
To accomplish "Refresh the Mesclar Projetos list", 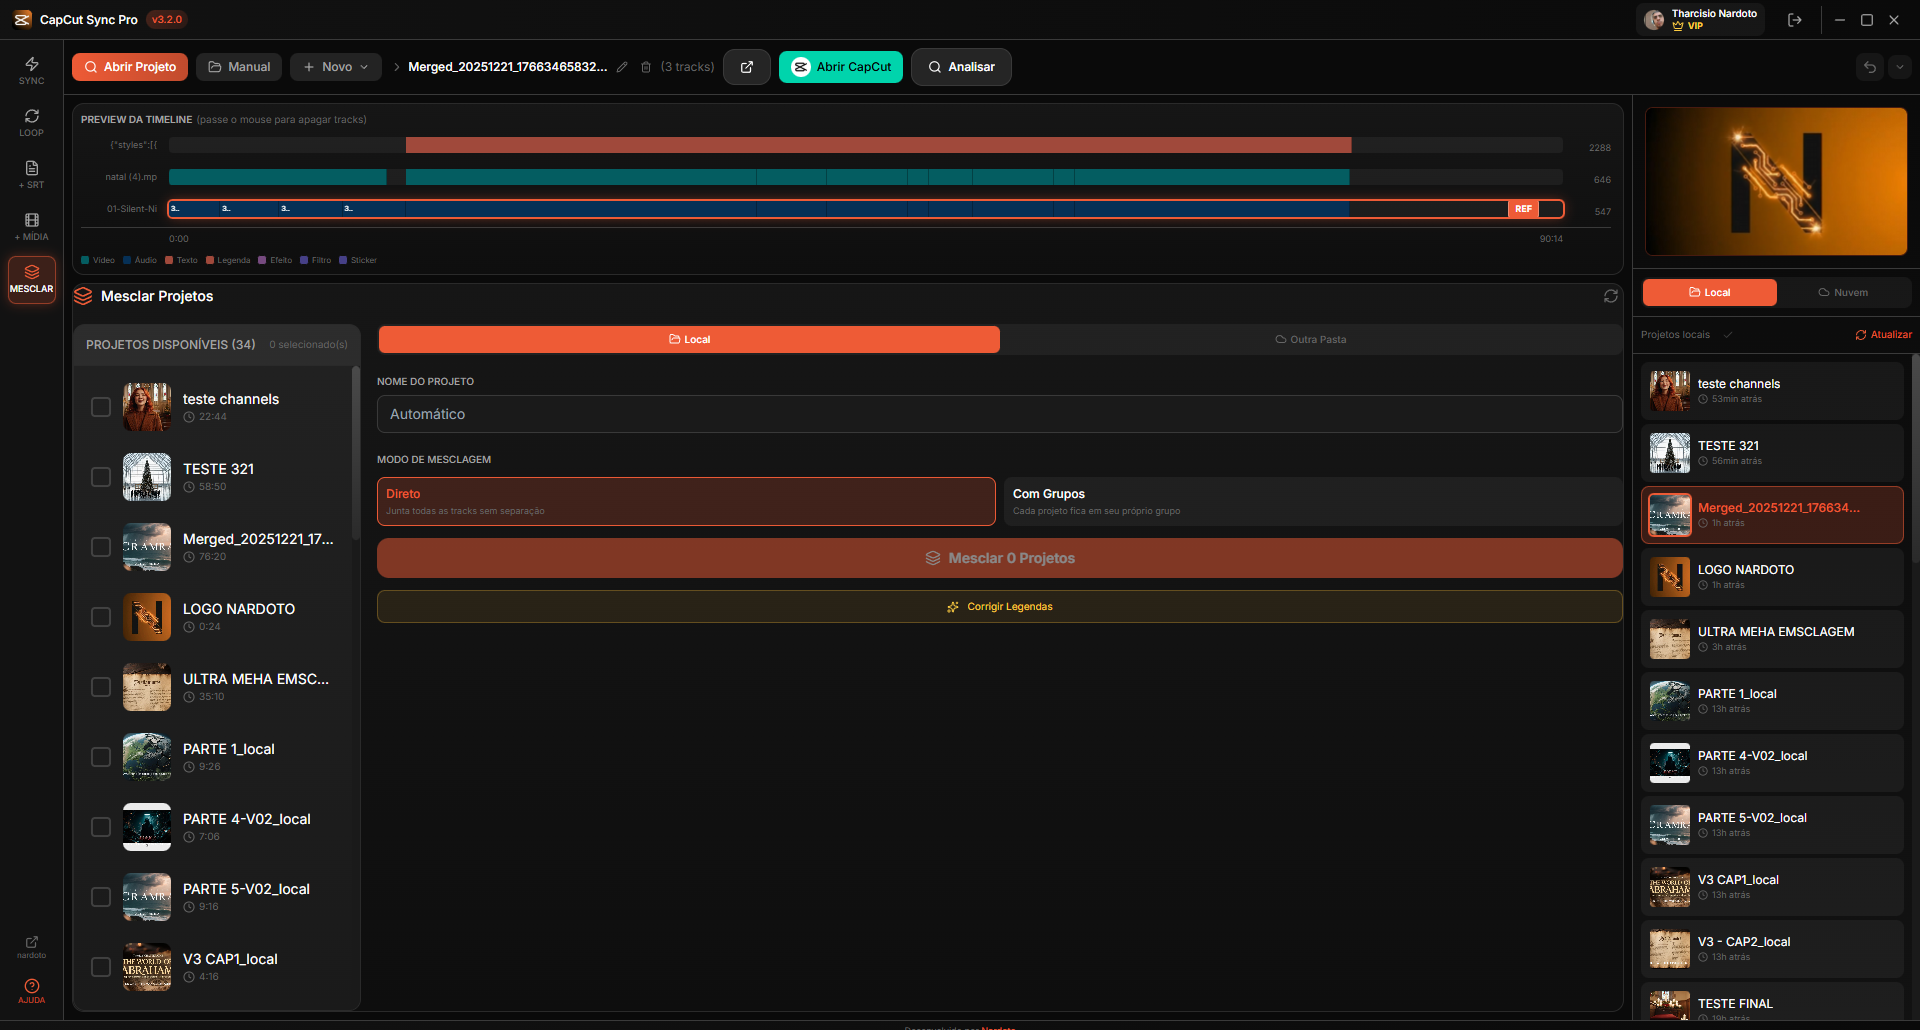I will pos(1610,296).
